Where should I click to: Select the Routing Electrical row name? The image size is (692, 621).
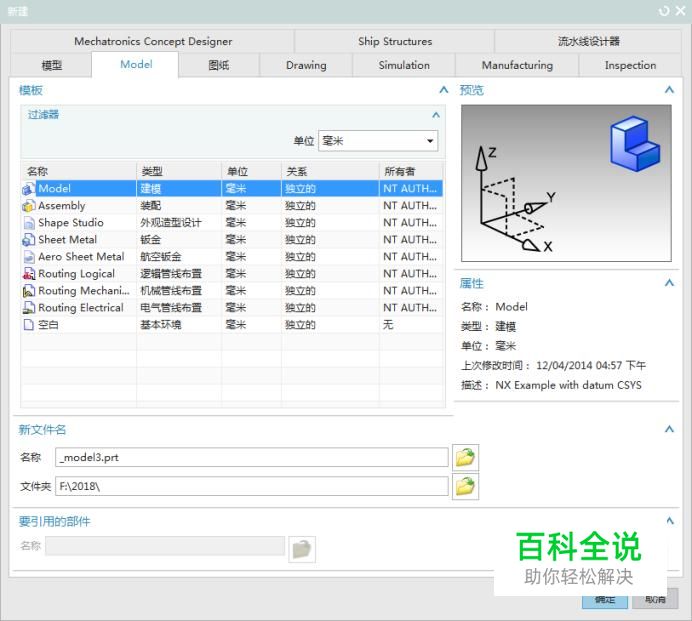81,308
